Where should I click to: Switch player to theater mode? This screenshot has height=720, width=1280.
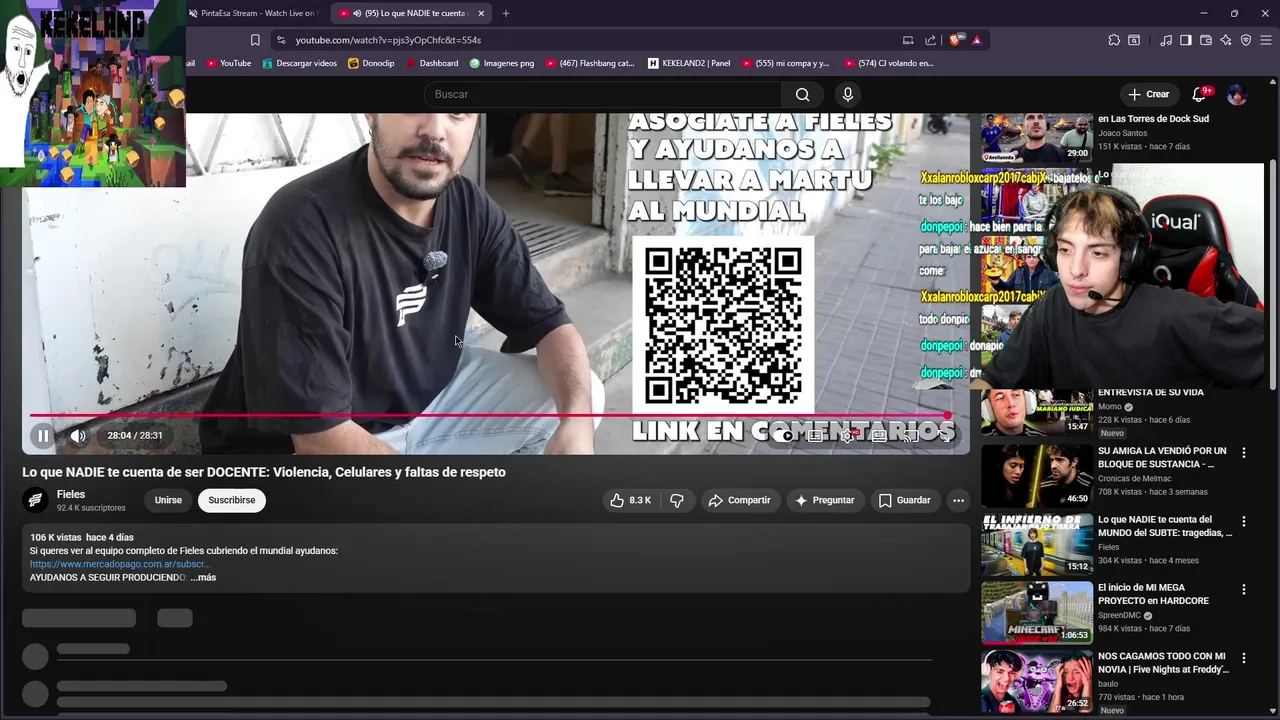[x=879, y=436]
